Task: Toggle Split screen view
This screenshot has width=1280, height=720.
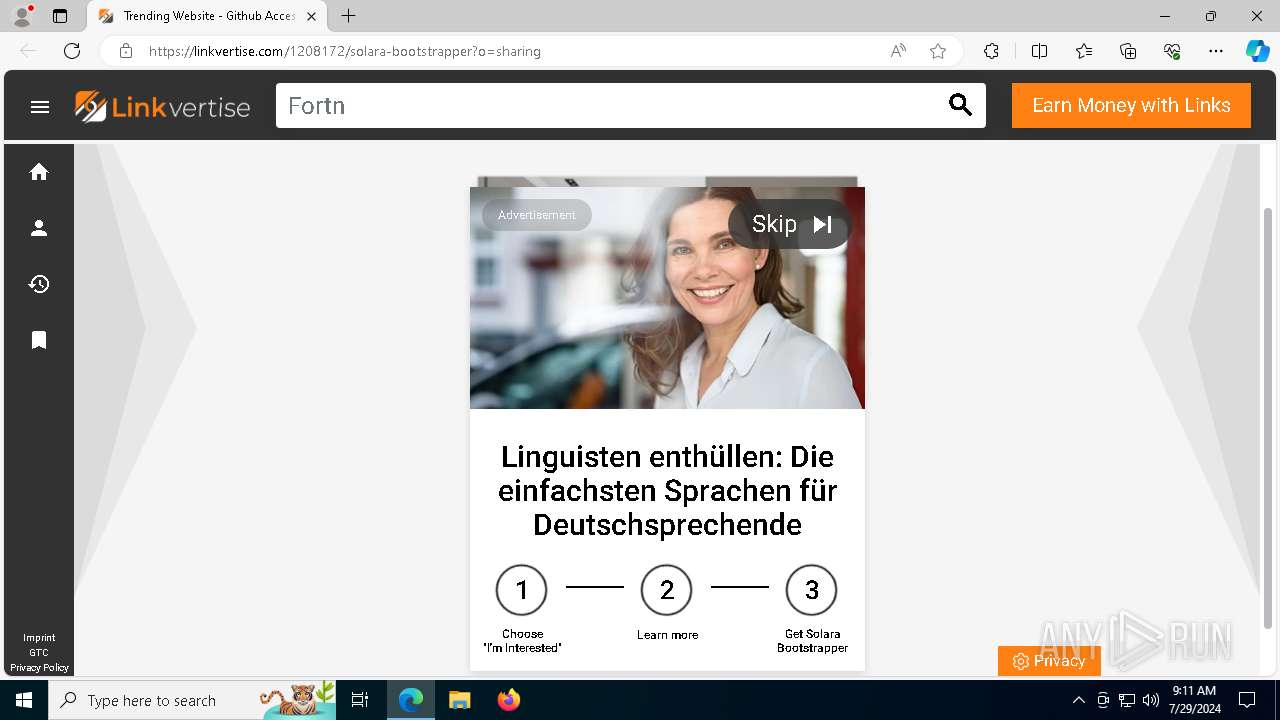Action: (x=1039, y=51)
